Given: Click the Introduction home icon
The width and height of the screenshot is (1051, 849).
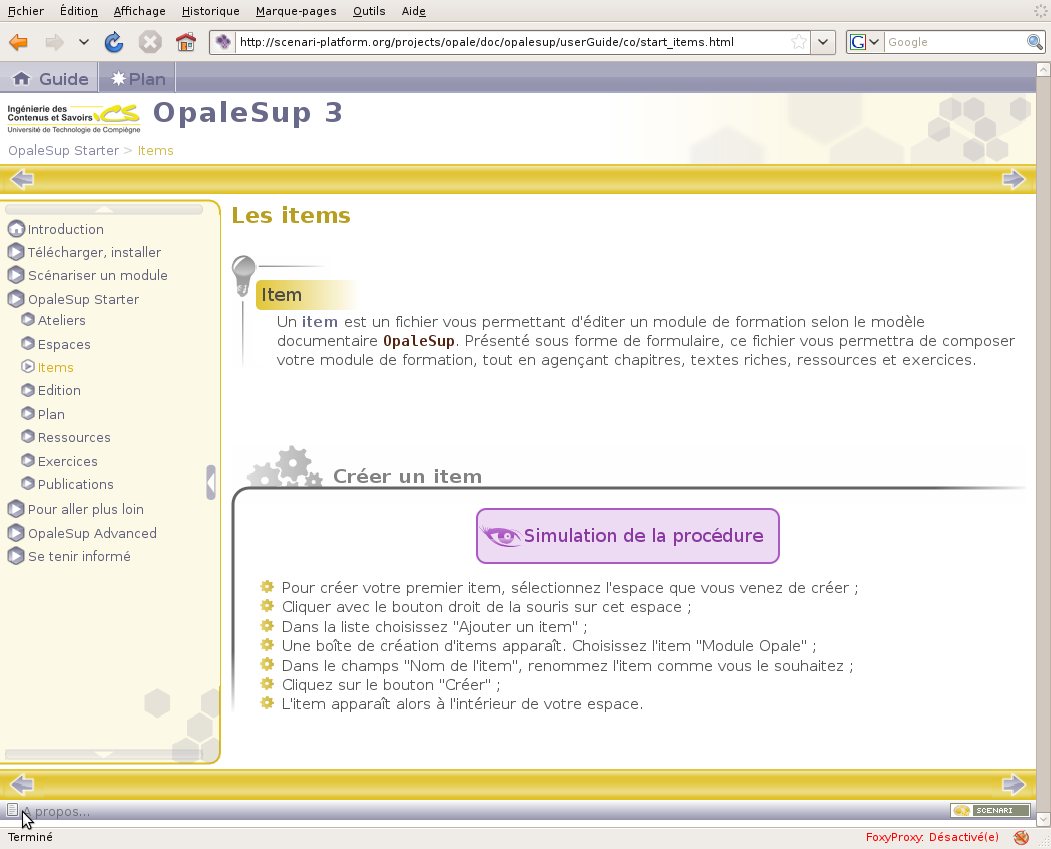Looking at the screenshot, I should pyautogui.click(x=16, y=229).
